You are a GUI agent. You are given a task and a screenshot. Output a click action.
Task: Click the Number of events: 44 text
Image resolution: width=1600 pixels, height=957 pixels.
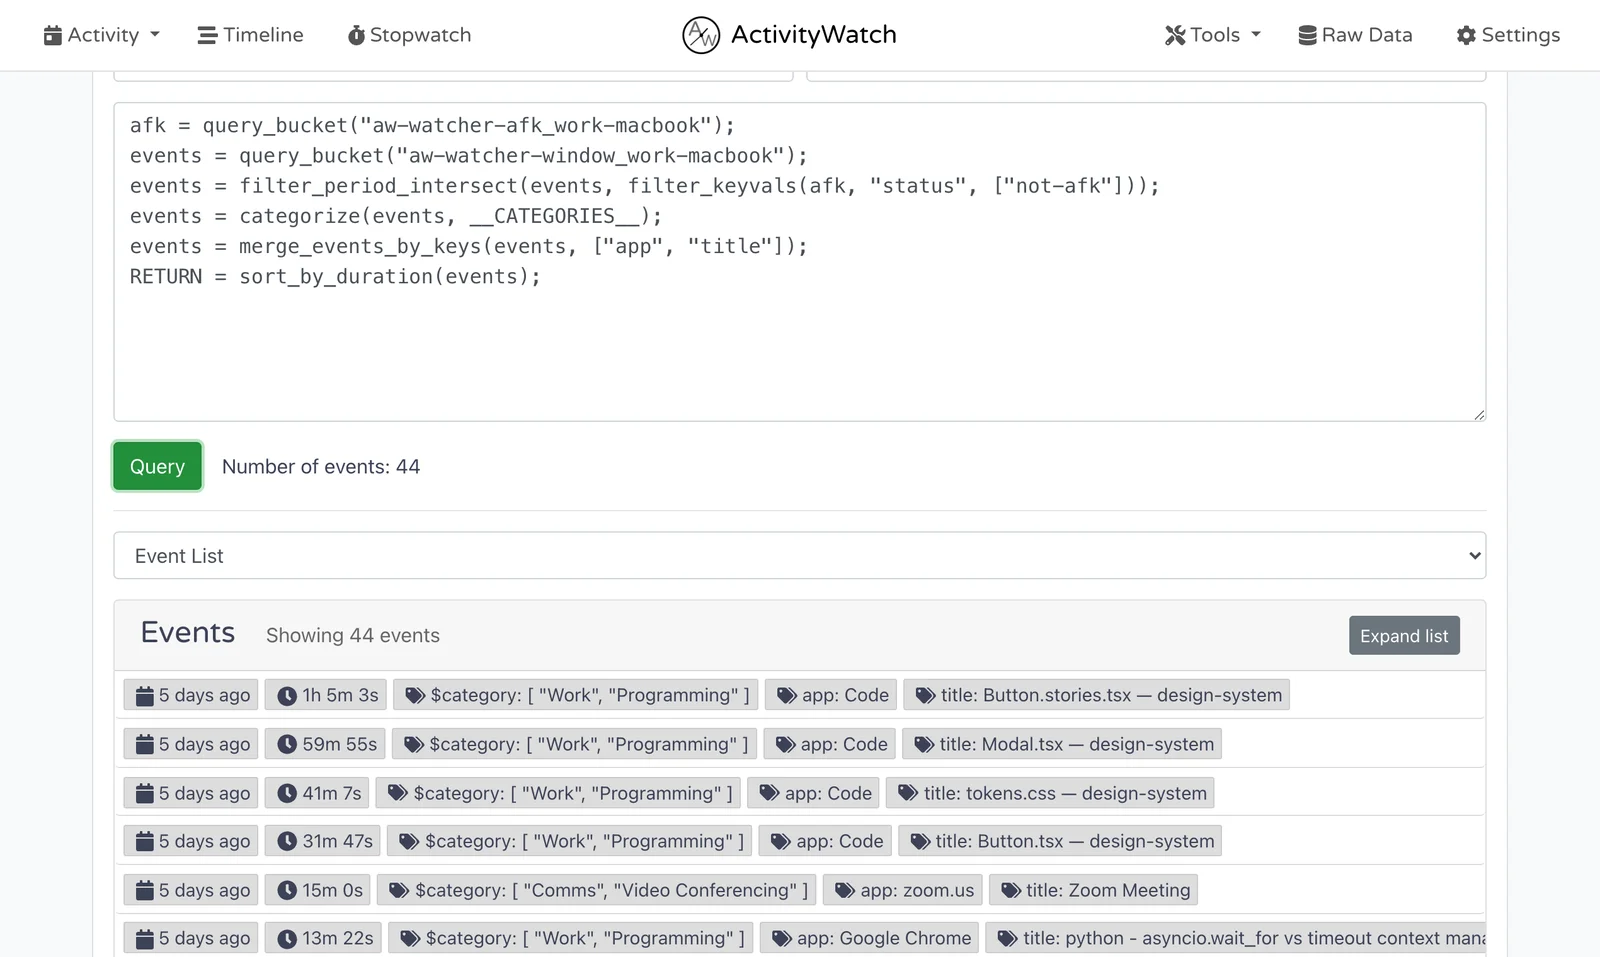pos(321,467)
